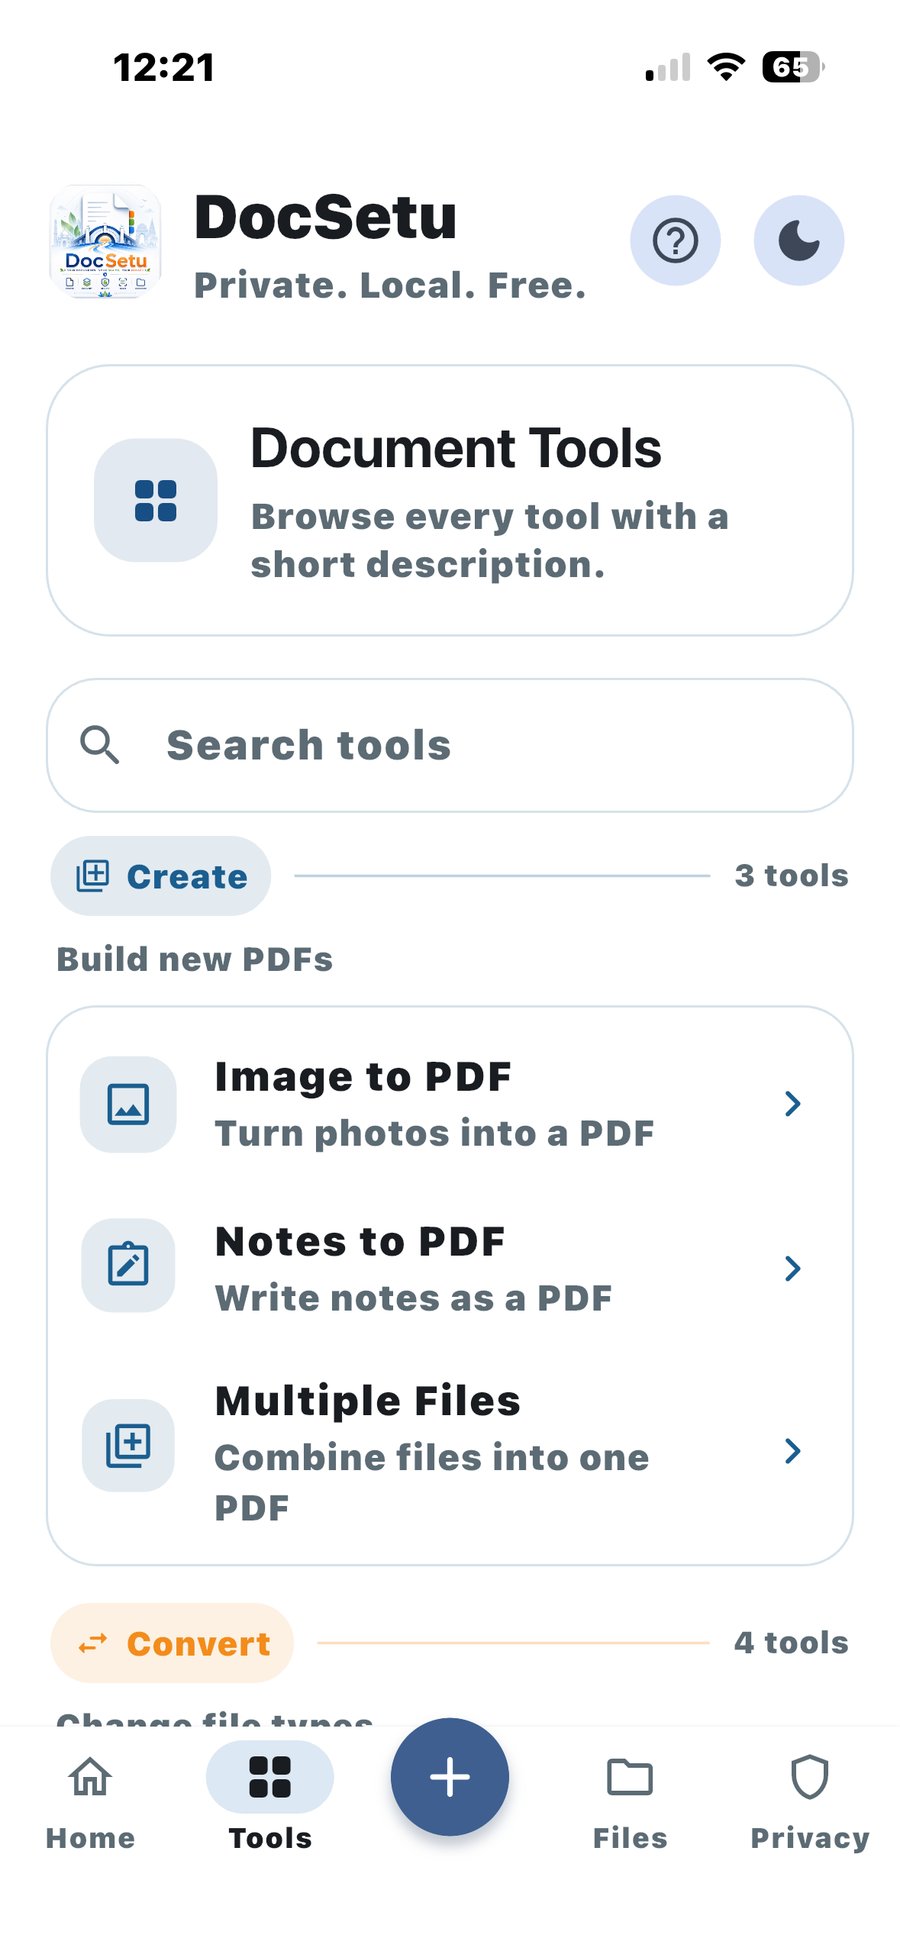Screen dimensions: 900x1951
Task: Focus the Search tools field
Action: pyautogui.click(x=450, y=745)
